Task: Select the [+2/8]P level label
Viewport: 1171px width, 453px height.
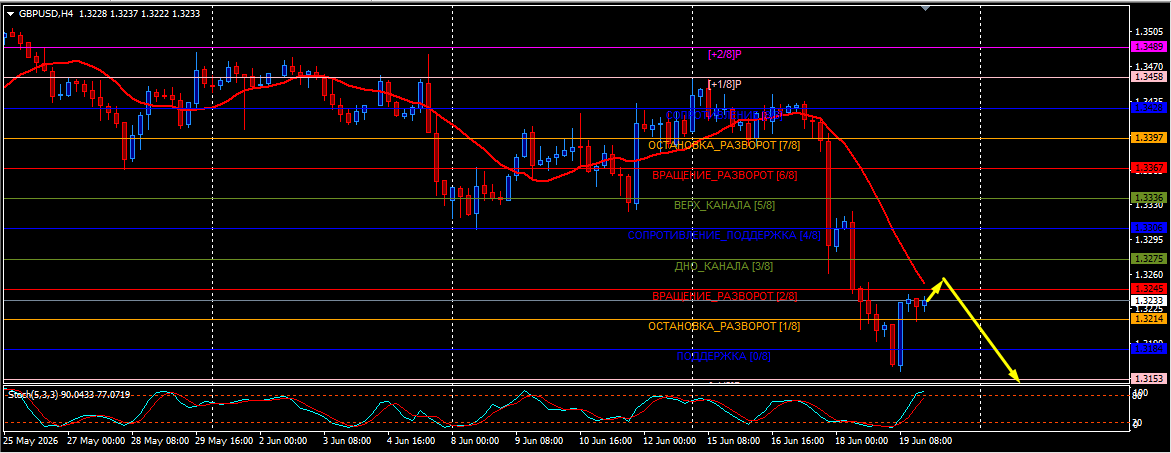Action: click(x=724, y=54)
